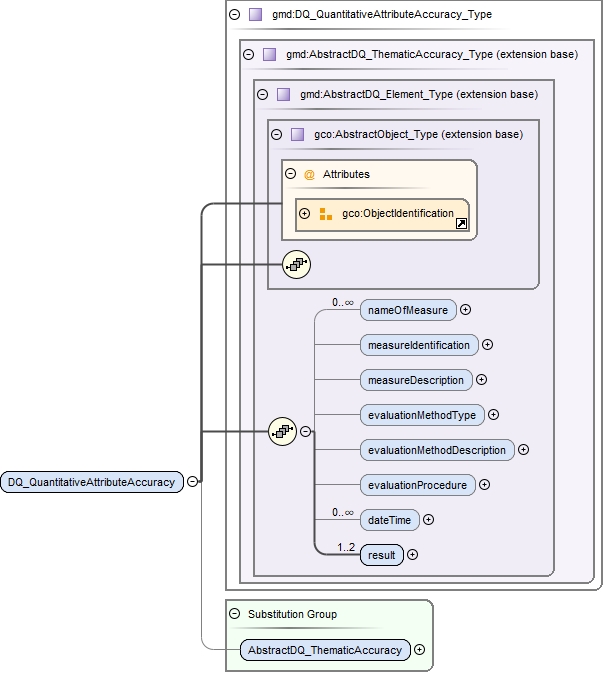Click the gco:ObjectIdentification attribute group icon
The height and width of the screenshot is (673, 604).
pyautogui.click(x=326, y=214)
